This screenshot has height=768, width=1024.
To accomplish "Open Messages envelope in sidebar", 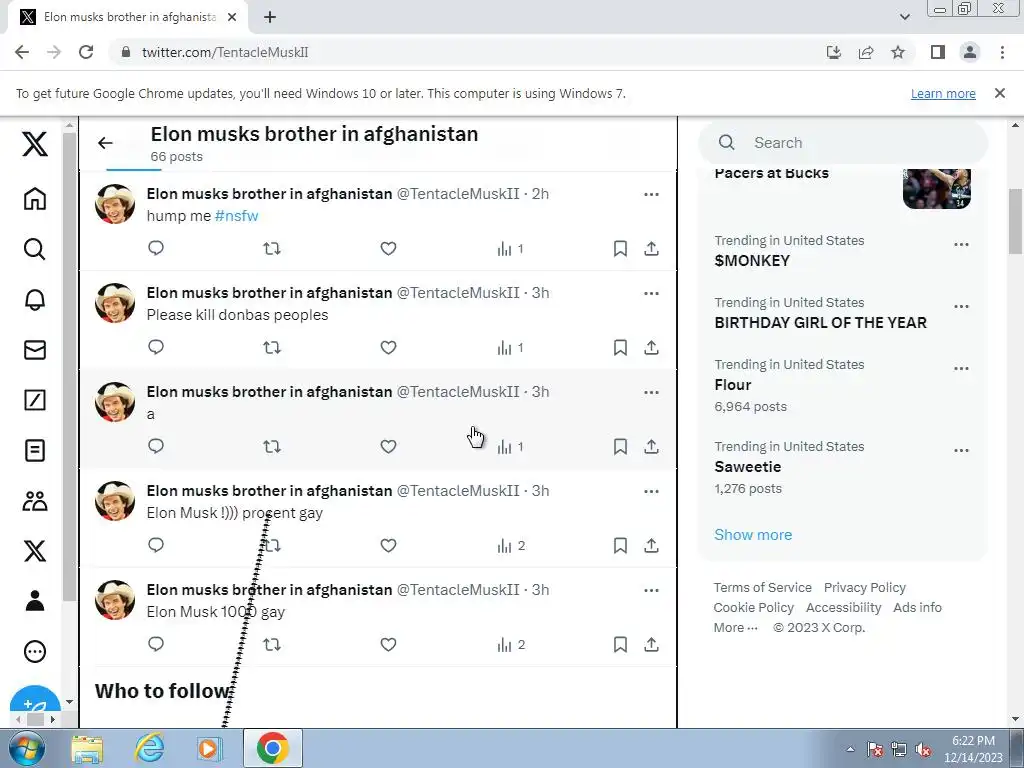I will coord(35,350).
